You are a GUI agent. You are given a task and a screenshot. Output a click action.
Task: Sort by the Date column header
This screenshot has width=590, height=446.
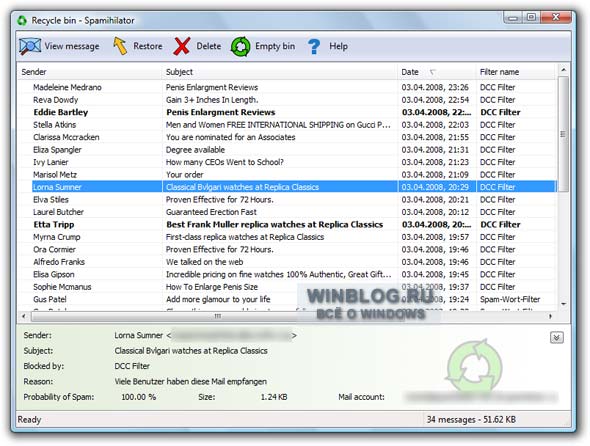point(436,72)
